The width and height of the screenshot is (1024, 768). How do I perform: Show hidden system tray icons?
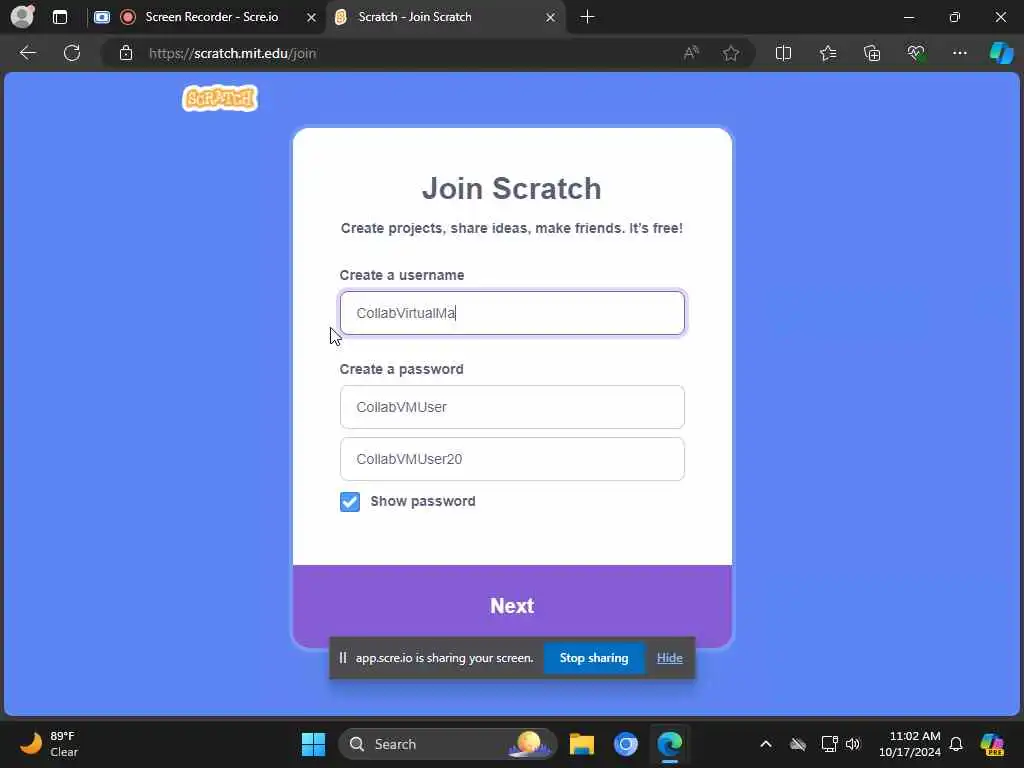(x=766, y=744)
